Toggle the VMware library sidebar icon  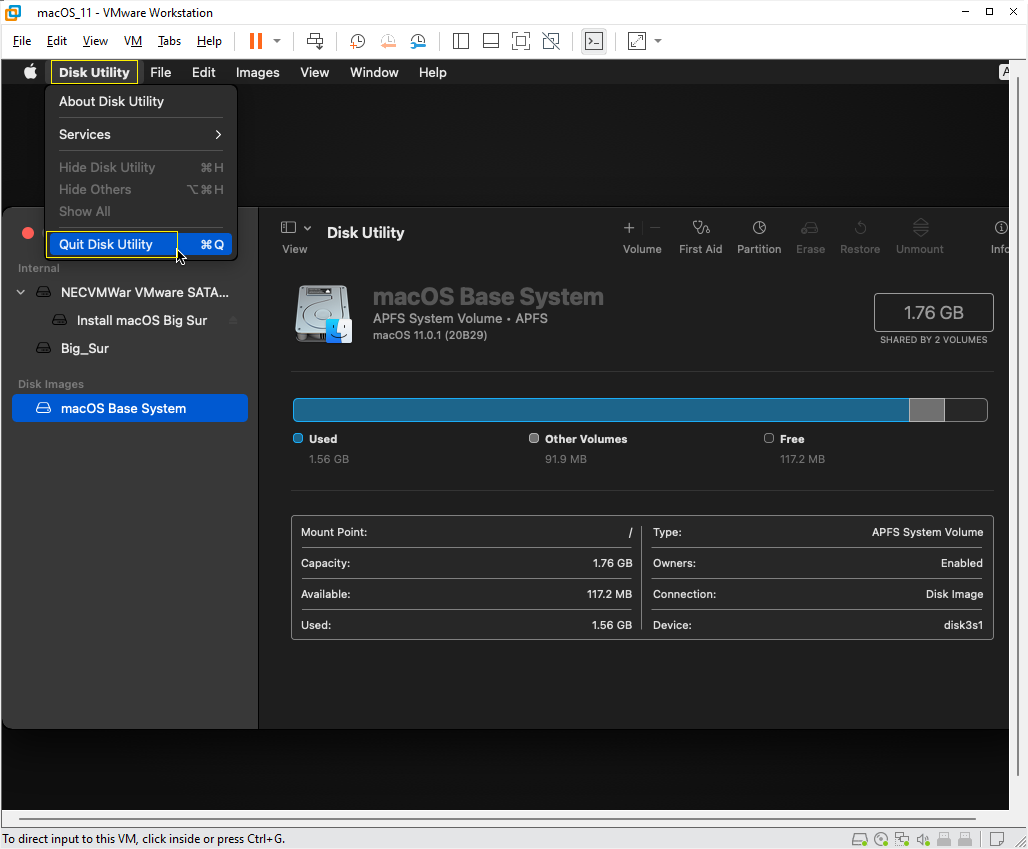[461, 41]
